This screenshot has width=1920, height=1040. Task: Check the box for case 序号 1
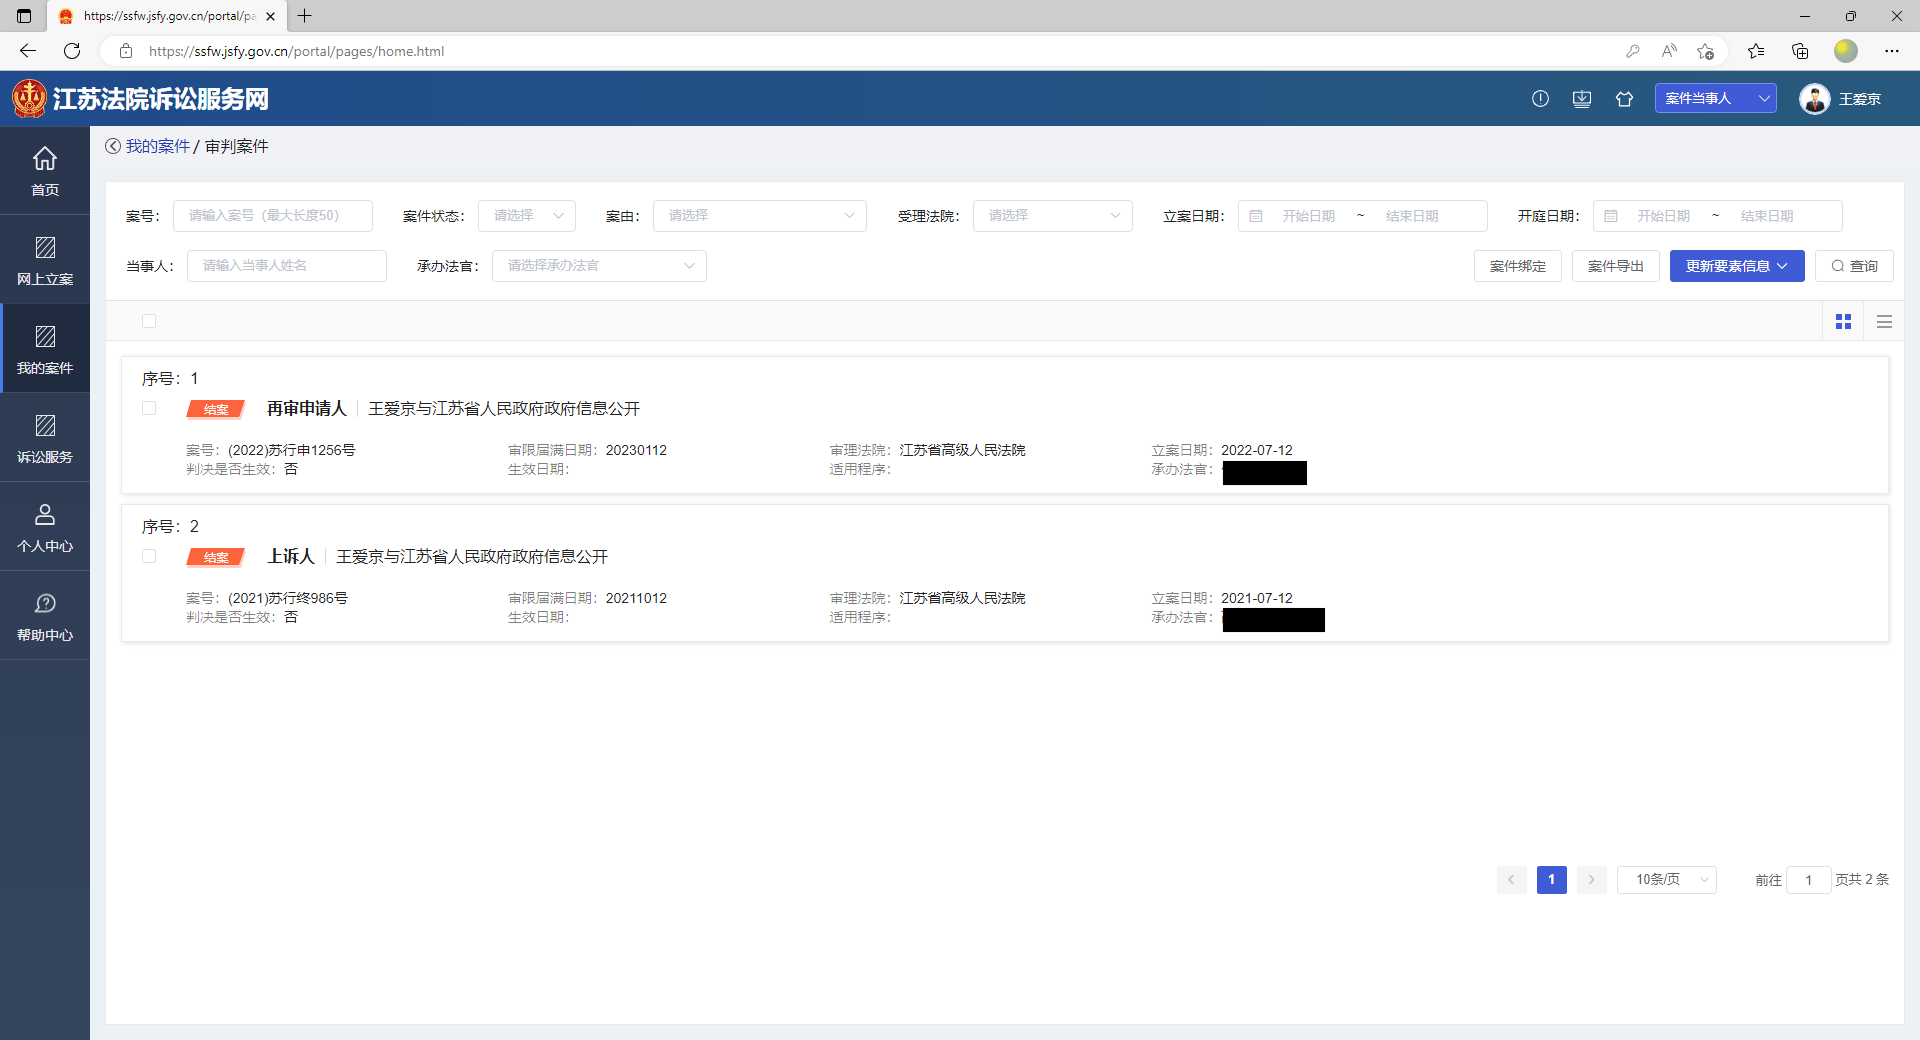coord(149,408)
